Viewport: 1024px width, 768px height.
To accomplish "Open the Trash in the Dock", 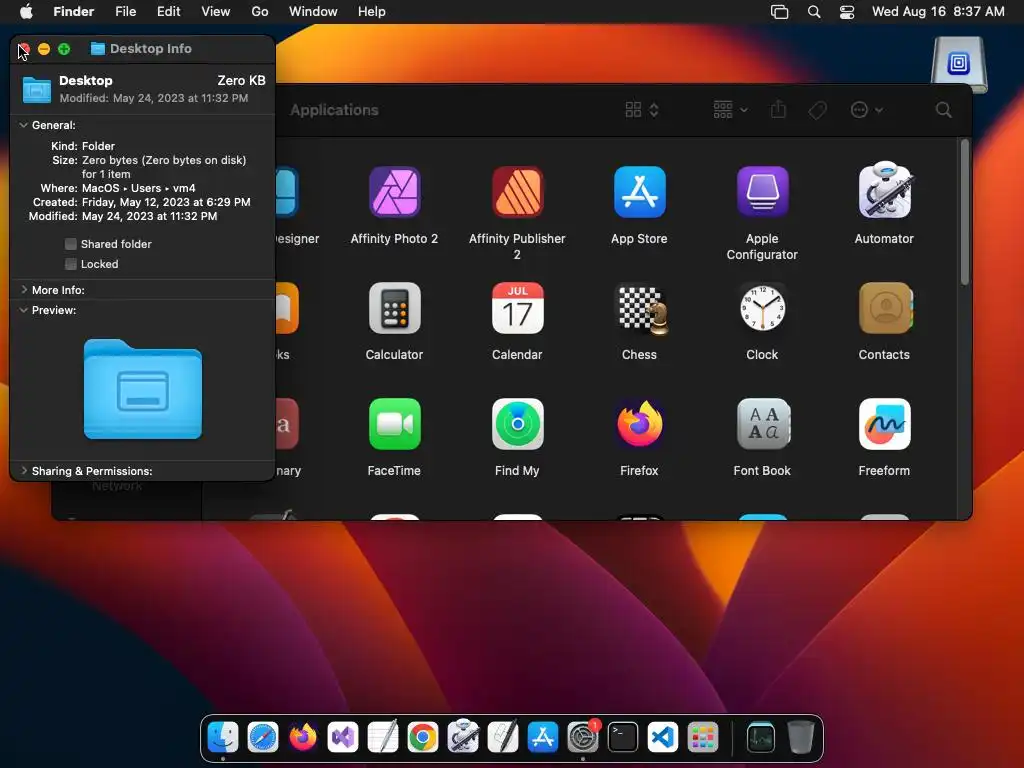I will click(x=801, y=738).
